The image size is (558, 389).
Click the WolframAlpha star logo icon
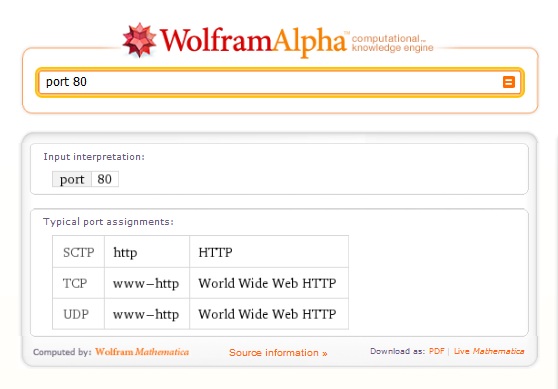(x=139, y=40)
